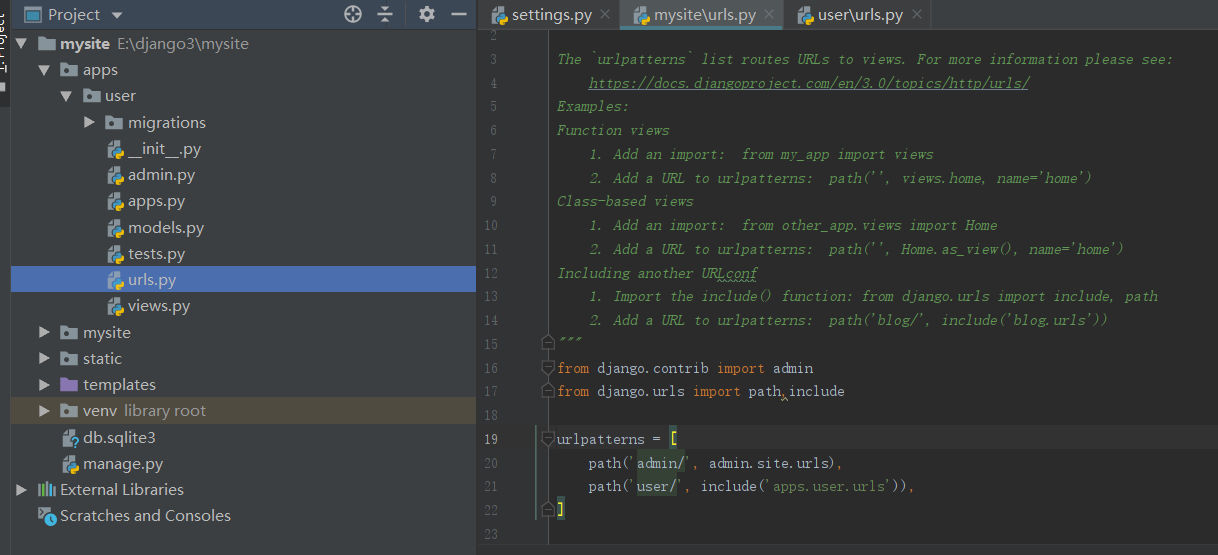Expand the templates folder

[44, 384]
